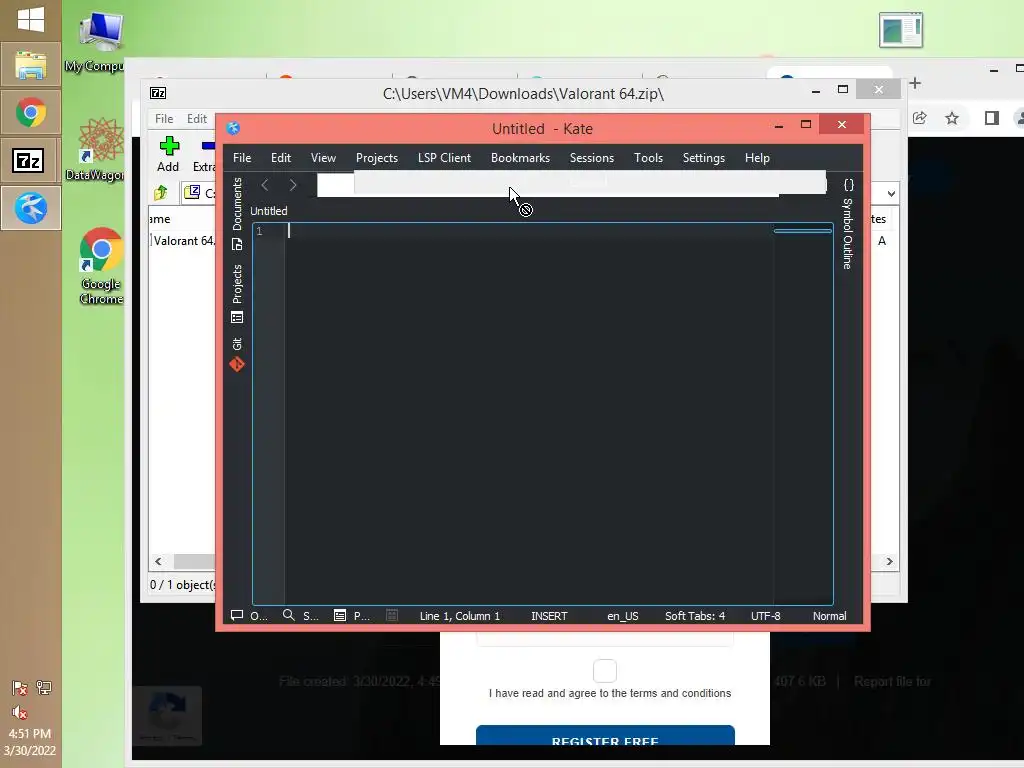Screen dimensions: 1024x768
Task: Open Kate's Sessions menu
Action: click(592, 157)
